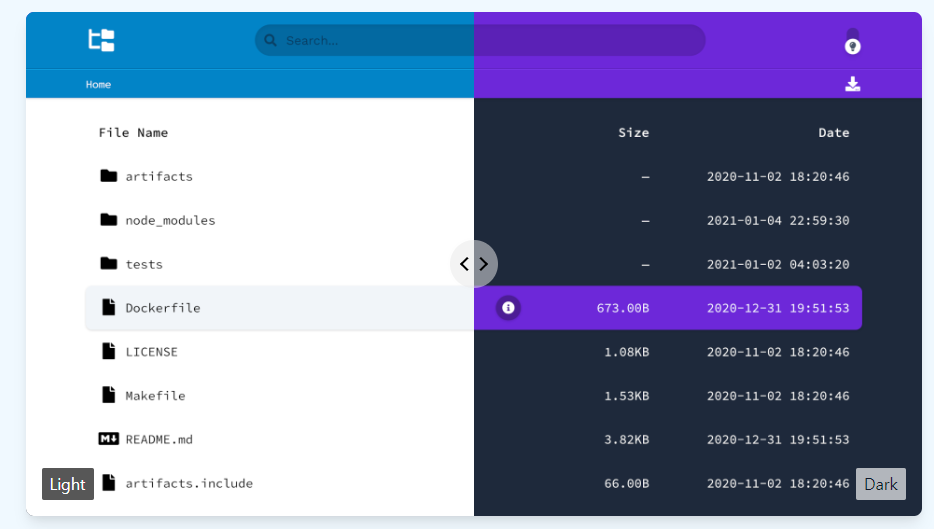The height and width of the screenshot is (529, 934).
Task: Open the tests folder
Action: tap(144, 264)
